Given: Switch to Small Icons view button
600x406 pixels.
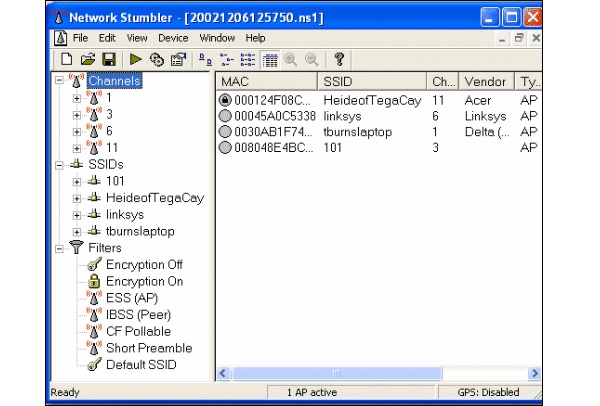Looking at the screenshot, I should point(227,60).
